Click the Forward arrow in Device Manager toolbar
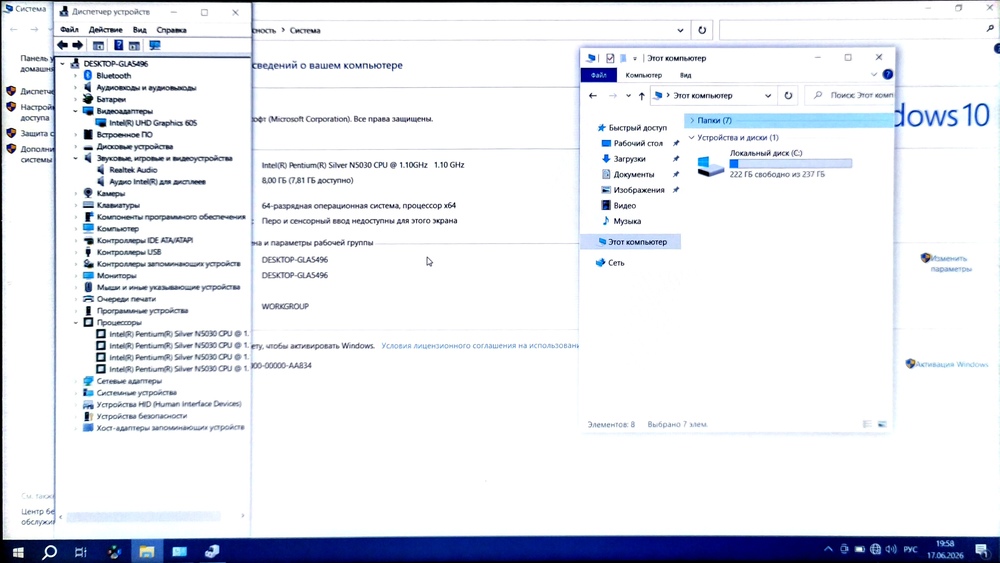 coord(78,45)
